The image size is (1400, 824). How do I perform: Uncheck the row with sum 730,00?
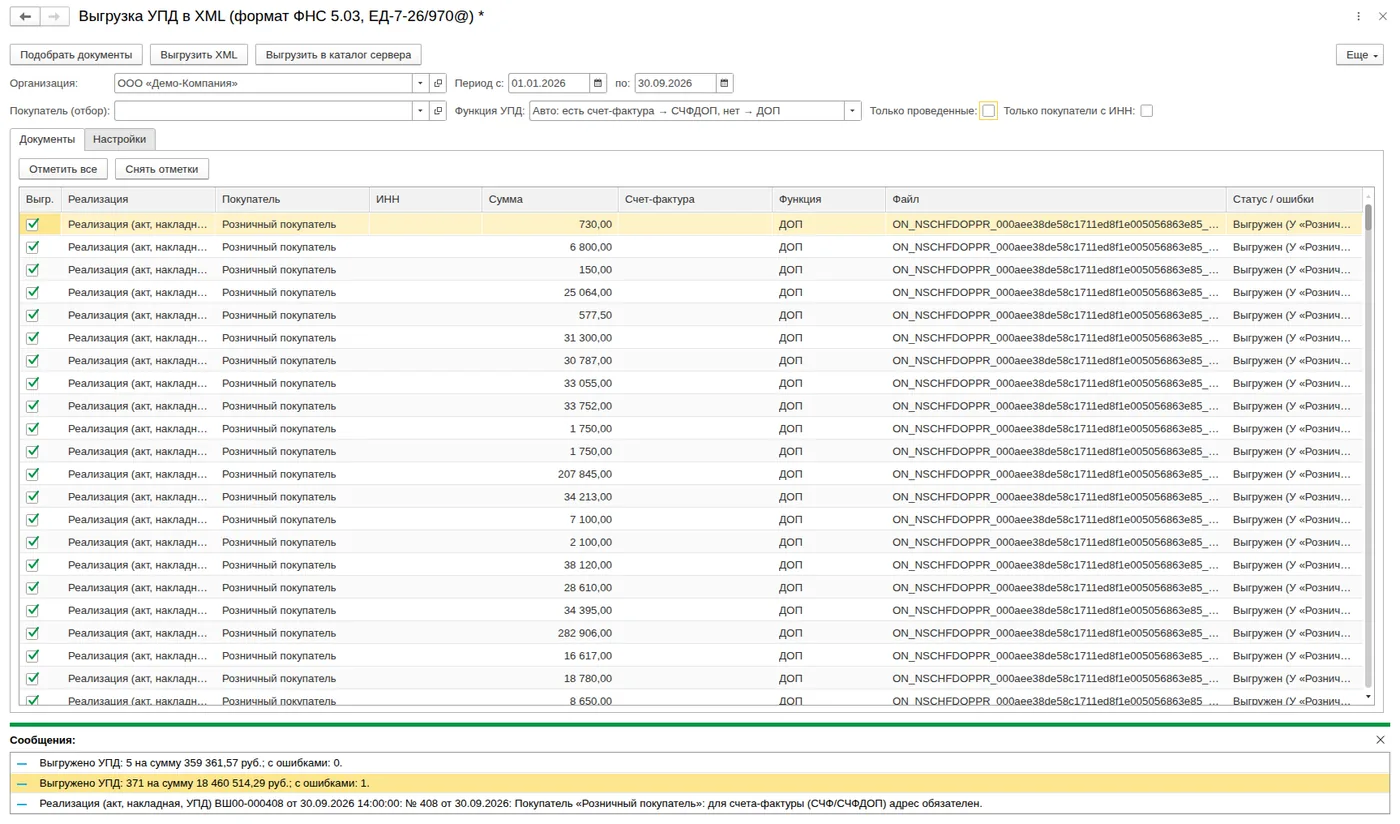coord(32,224)
